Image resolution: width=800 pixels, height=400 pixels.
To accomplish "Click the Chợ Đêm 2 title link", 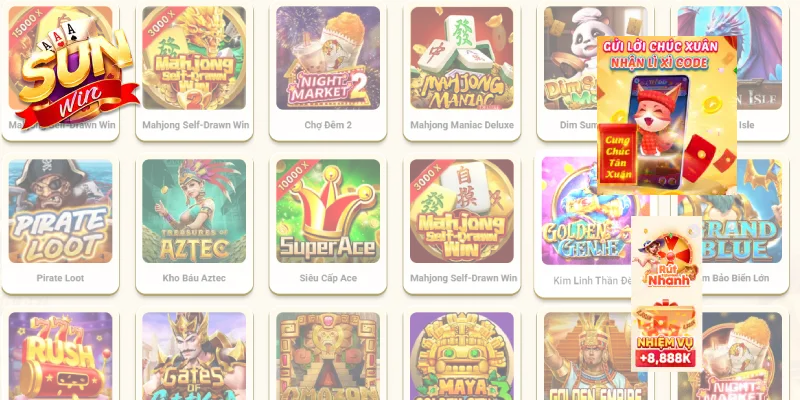I will tap(328, 125).
